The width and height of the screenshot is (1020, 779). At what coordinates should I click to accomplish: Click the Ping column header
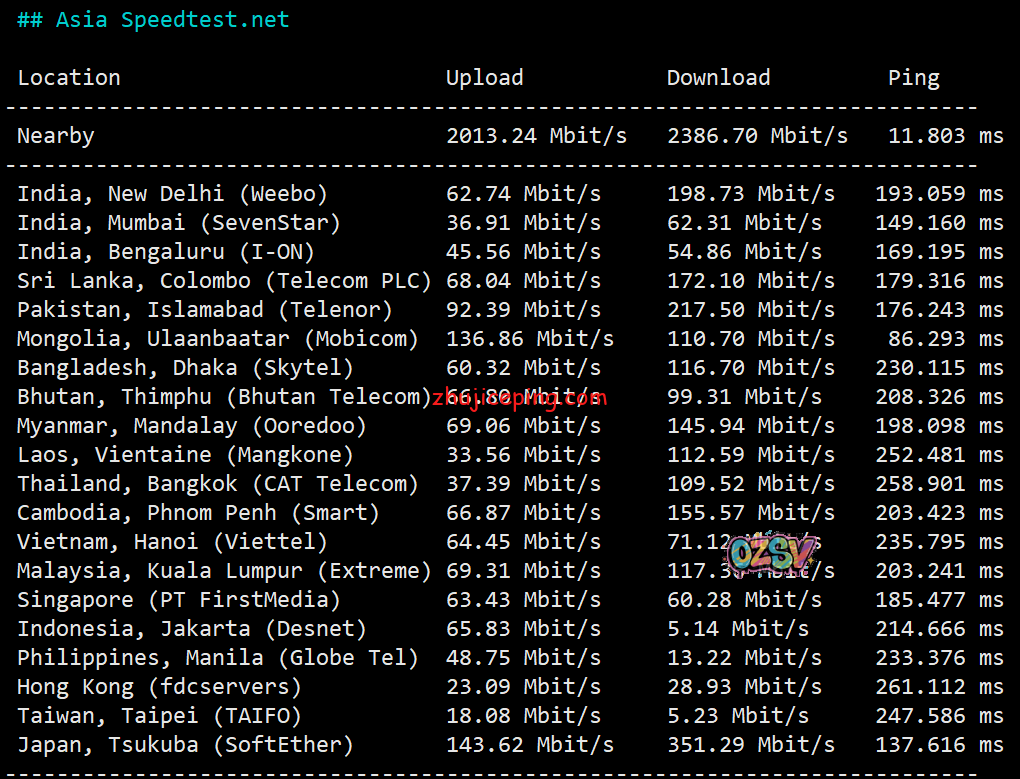913,78
